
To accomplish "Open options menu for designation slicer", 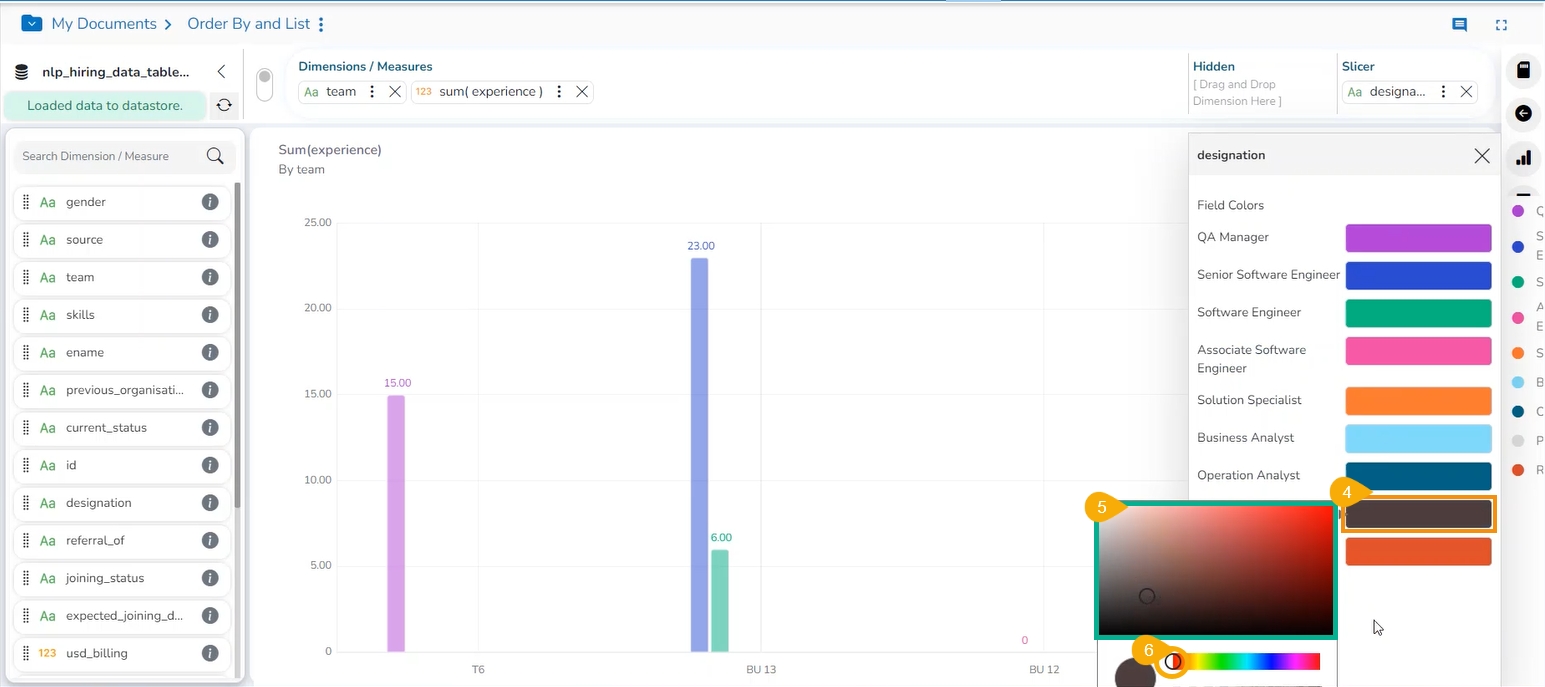I will (x=1443, y=92).
